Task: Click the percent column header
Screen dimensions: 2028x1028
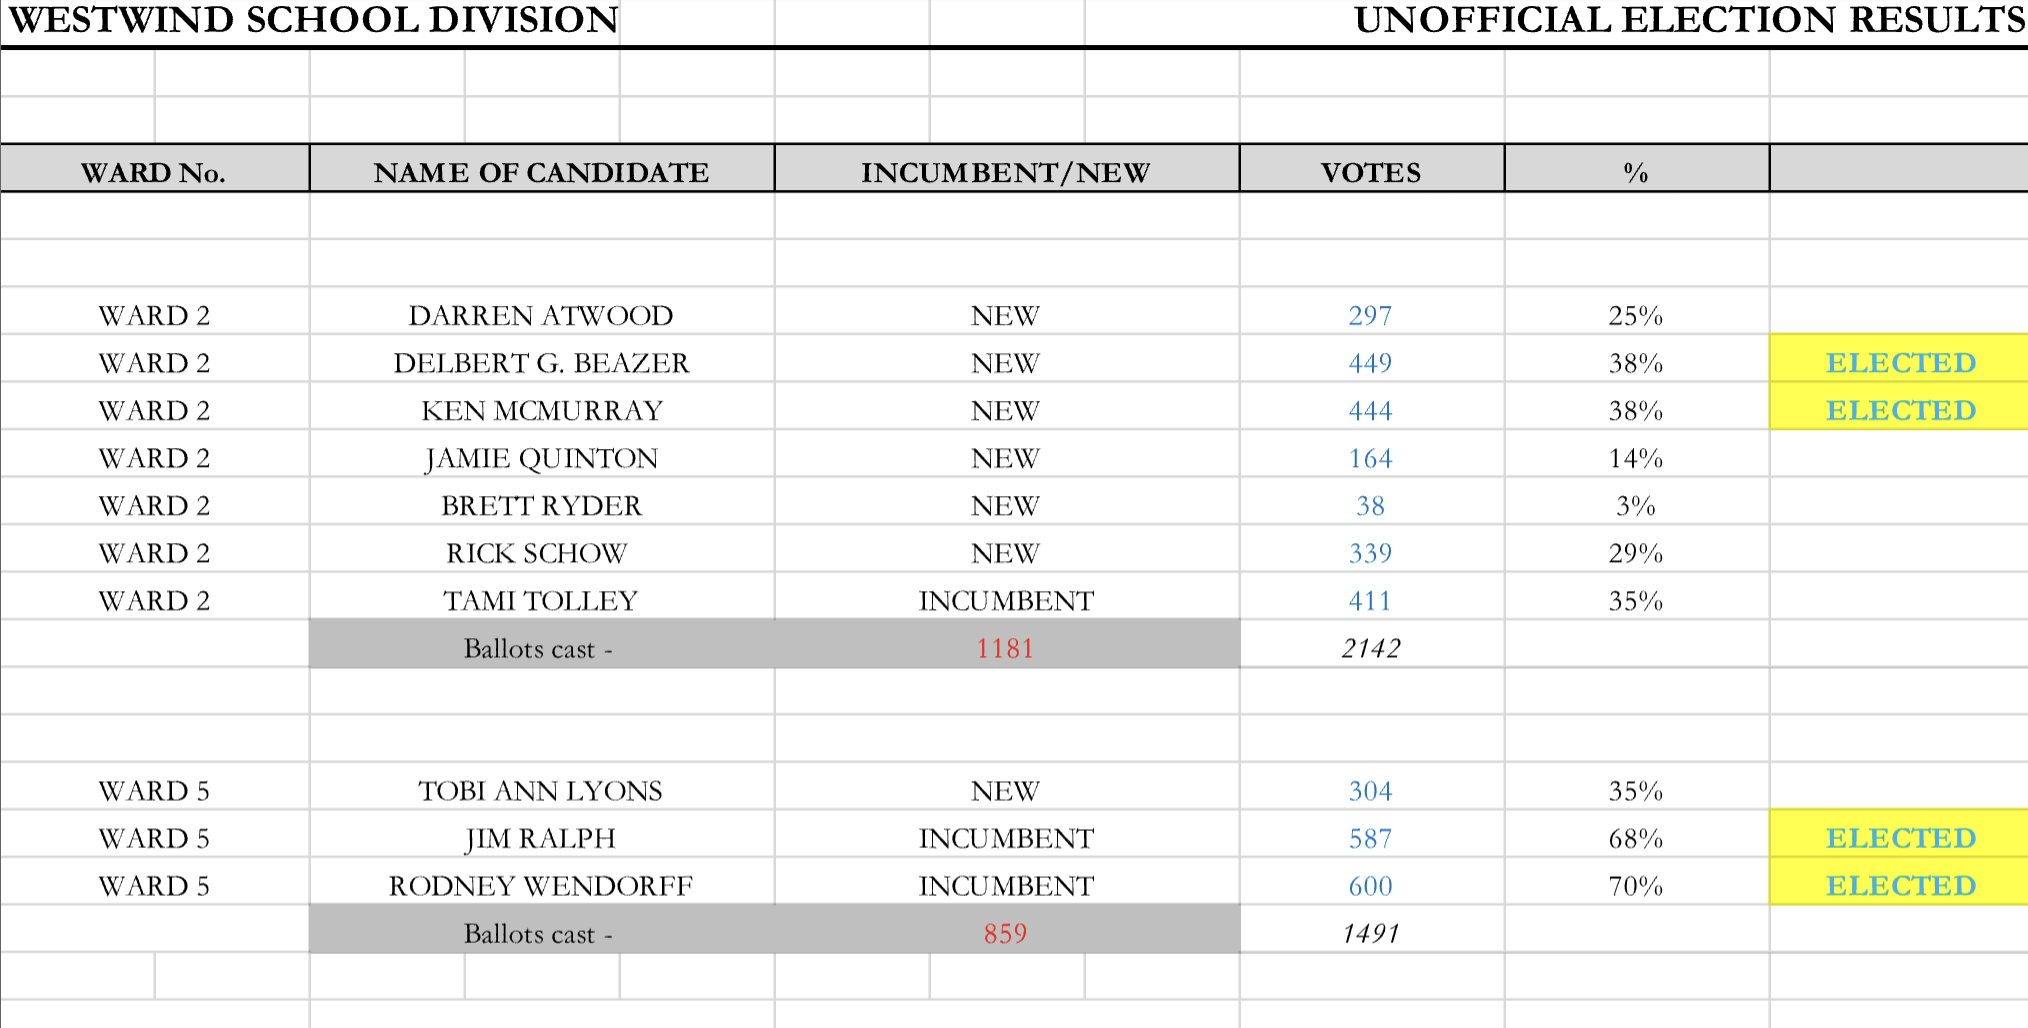Action: (x=1635, y=172)
